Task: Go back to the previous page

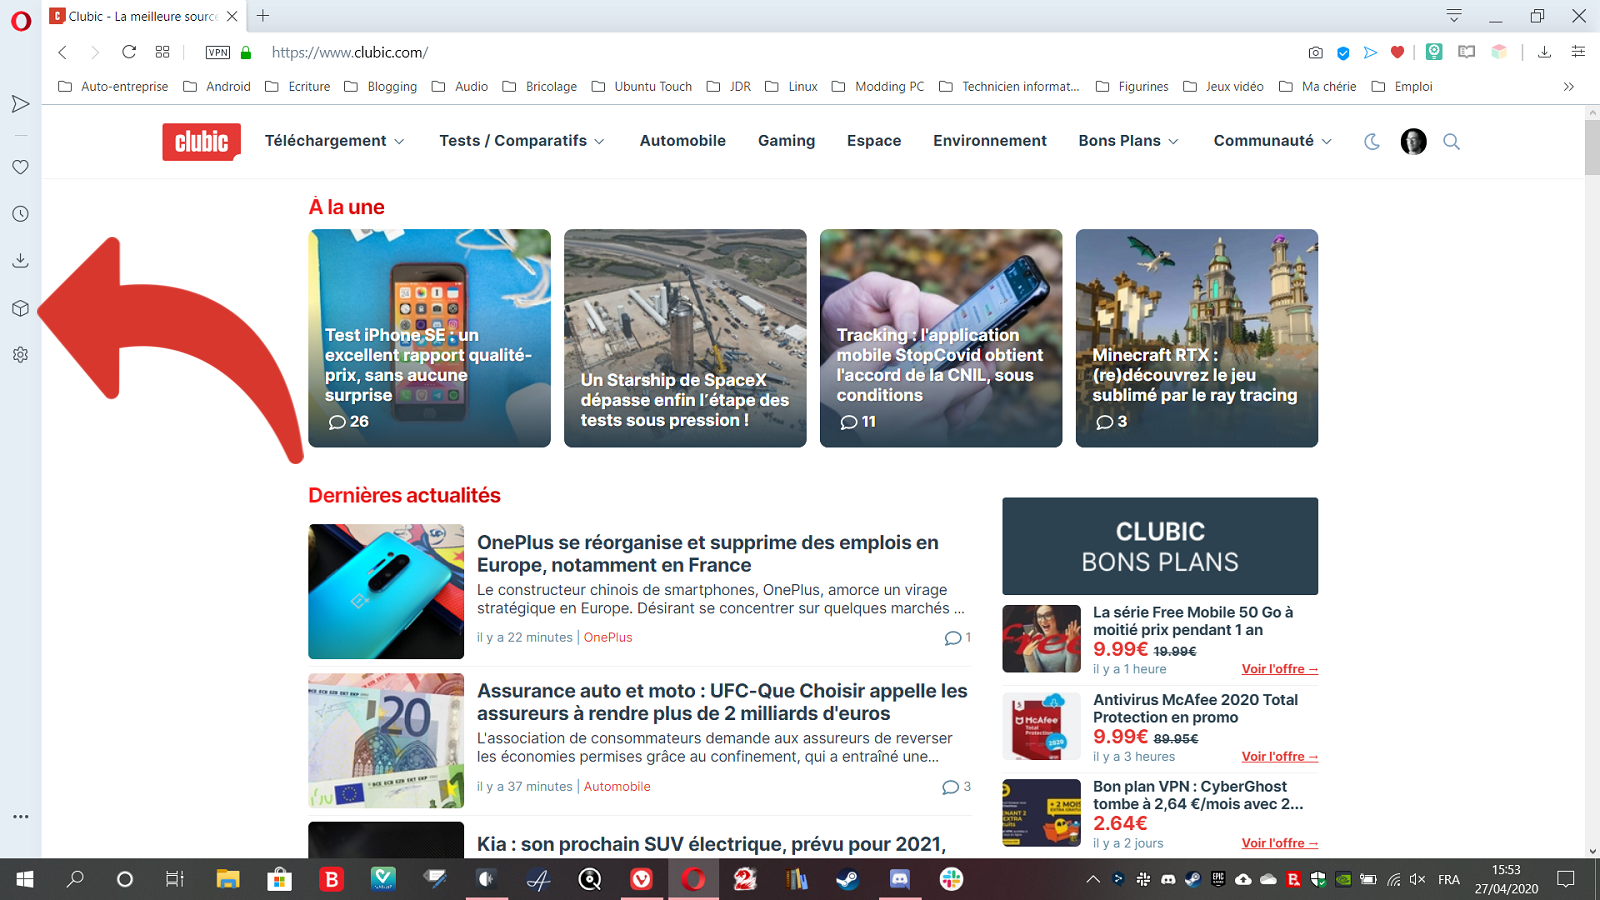Action: (x=62, y=52)
